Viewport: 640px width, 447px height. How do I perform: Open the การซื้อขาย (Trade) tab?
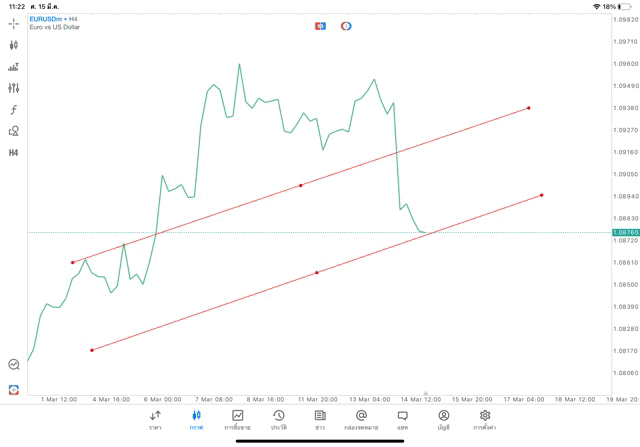click(x=237, y=420)
